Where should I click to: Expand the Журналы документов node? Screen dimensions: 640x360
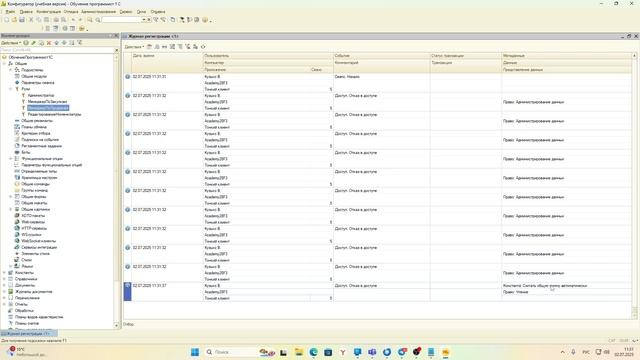click(x=4, y=291)
